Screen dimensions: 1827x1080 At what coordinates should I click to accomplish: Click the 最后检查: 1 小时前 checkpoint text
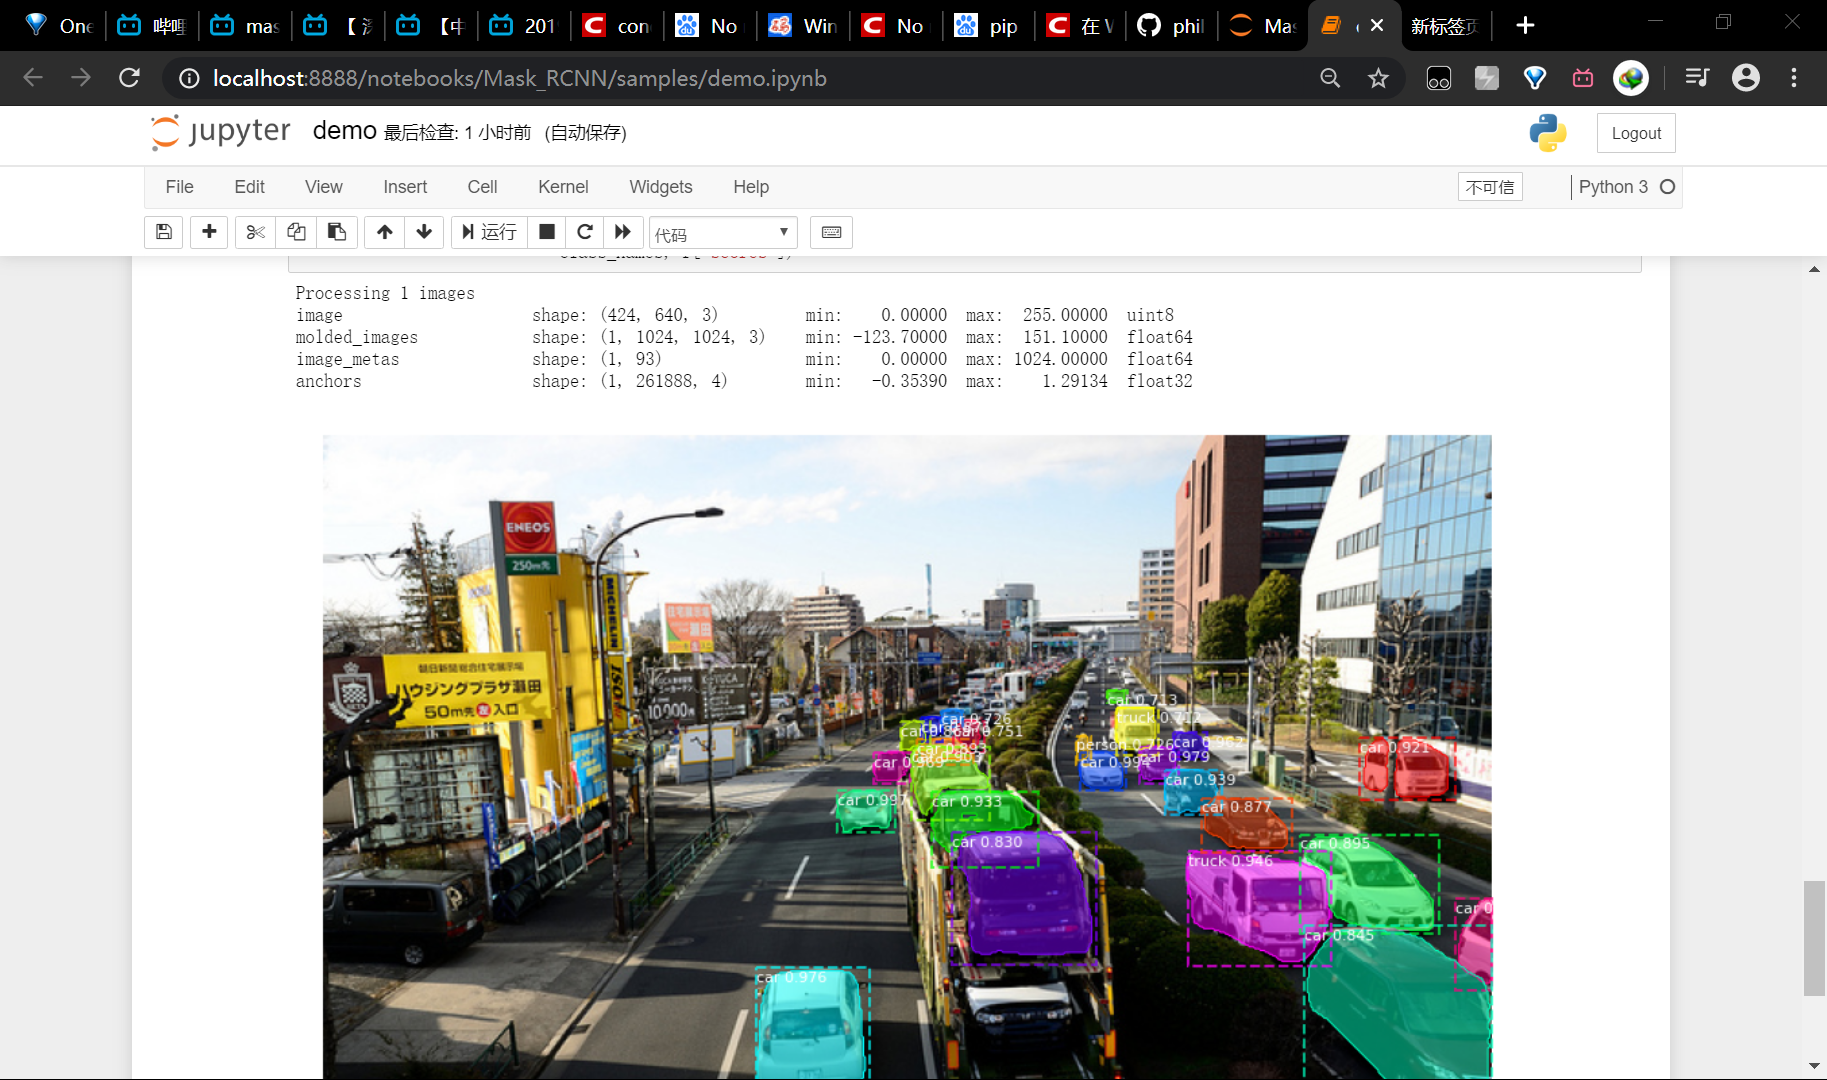[458, 133]
